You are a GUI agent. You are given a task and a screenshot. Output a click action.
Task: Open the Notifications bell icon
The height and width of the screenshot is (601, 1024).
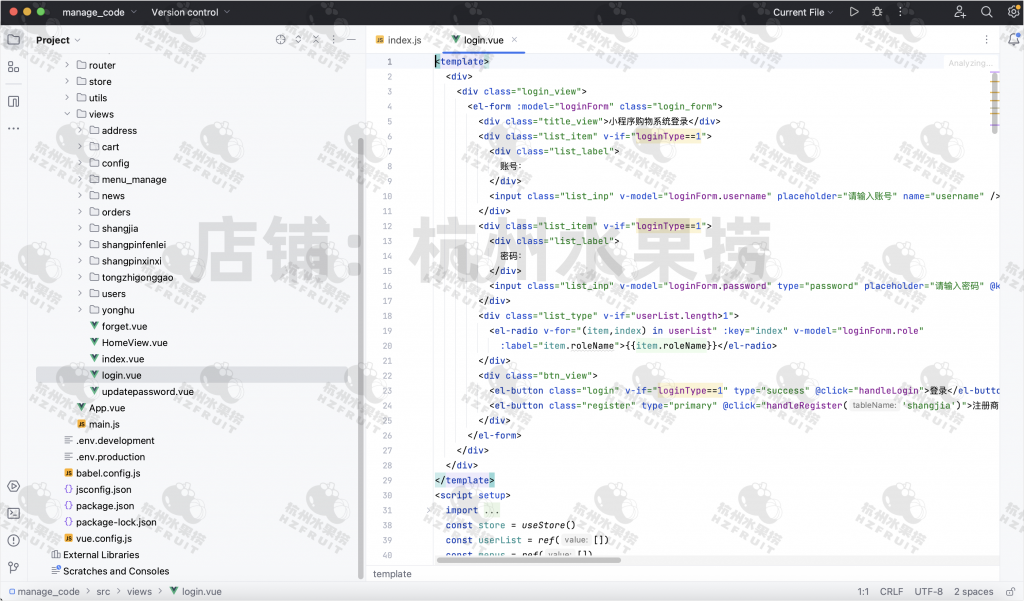coord(1012,40)
